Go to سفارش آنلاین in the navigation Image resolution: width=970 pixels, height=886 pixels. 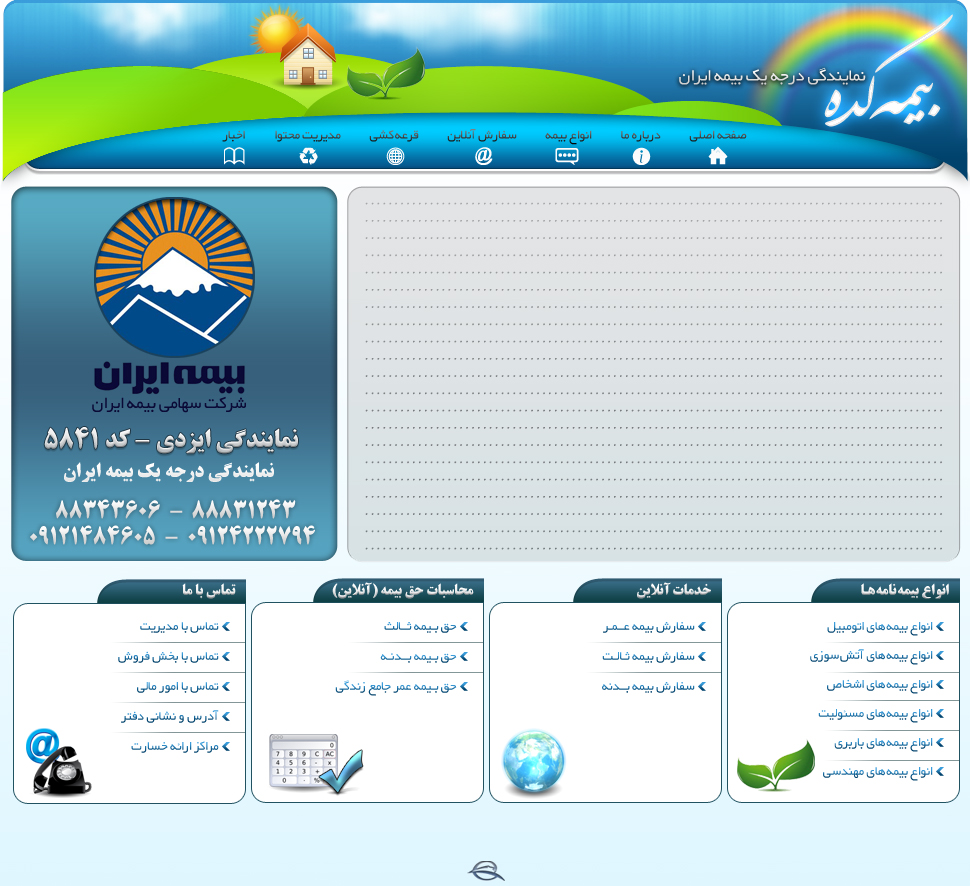point(482,135)
